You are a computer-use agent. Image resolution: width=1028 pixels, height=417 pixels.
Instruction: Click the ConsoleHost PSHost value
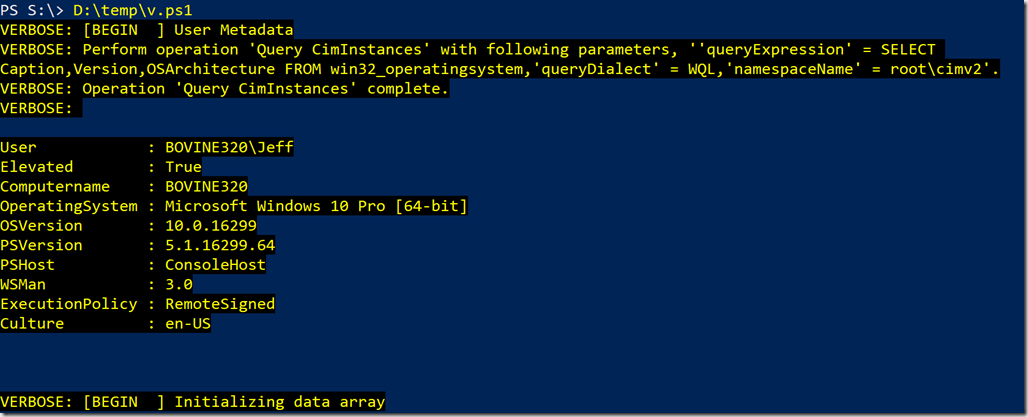coord(215,265)
